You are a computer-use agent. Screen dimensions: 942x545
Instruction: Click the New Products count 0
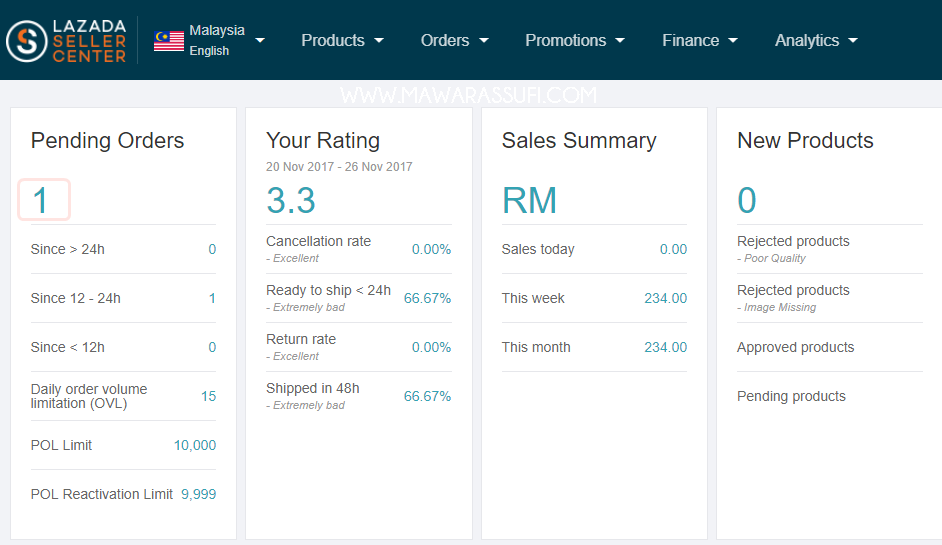(x=747, y=200)
